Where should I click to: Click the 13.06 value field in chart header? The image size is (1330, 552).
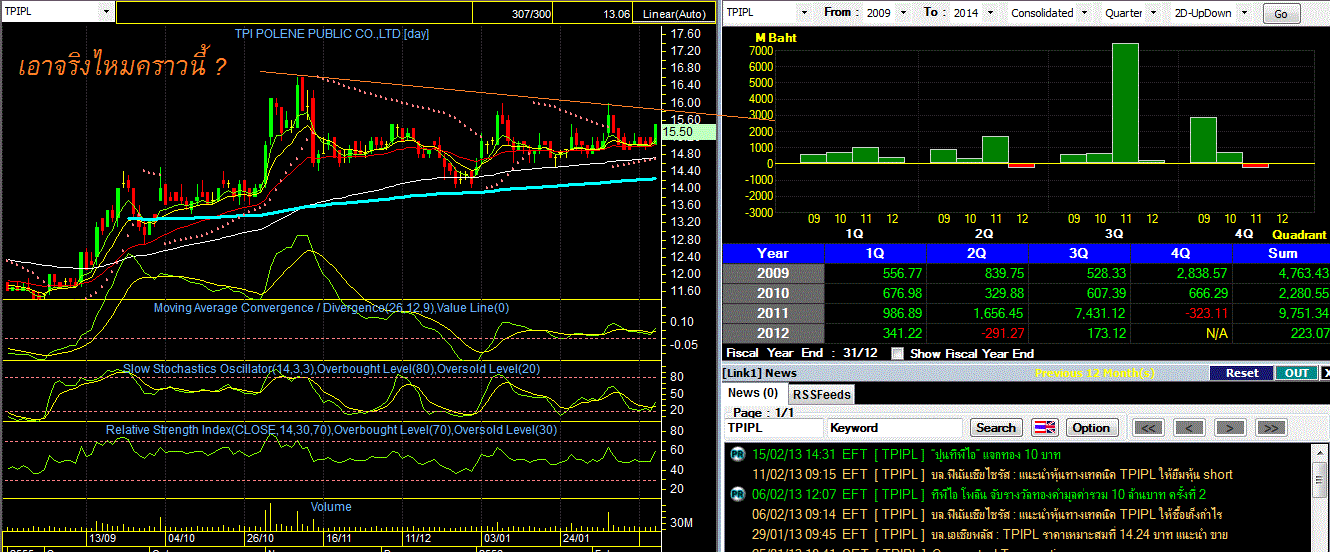pos(595,13)
